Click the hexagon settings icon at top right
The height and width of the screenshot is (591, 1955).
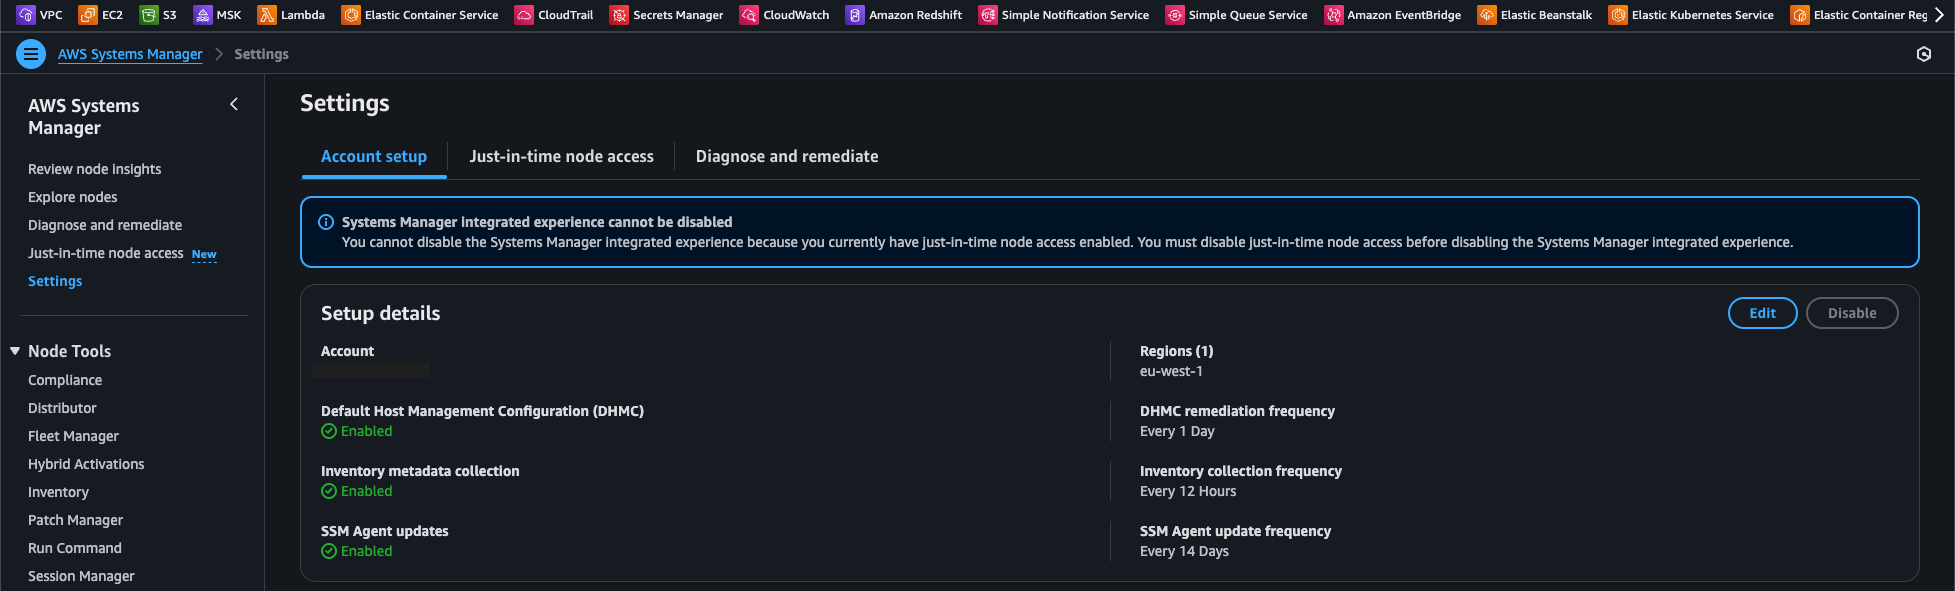1923,54
